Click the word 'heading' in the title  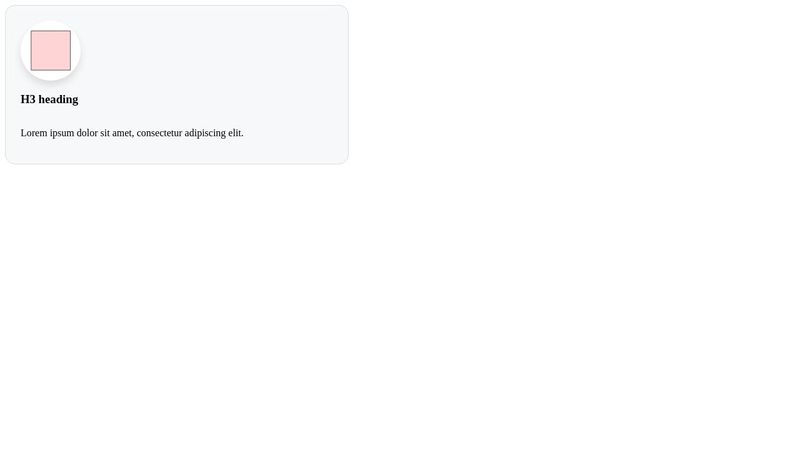(58, 99)
